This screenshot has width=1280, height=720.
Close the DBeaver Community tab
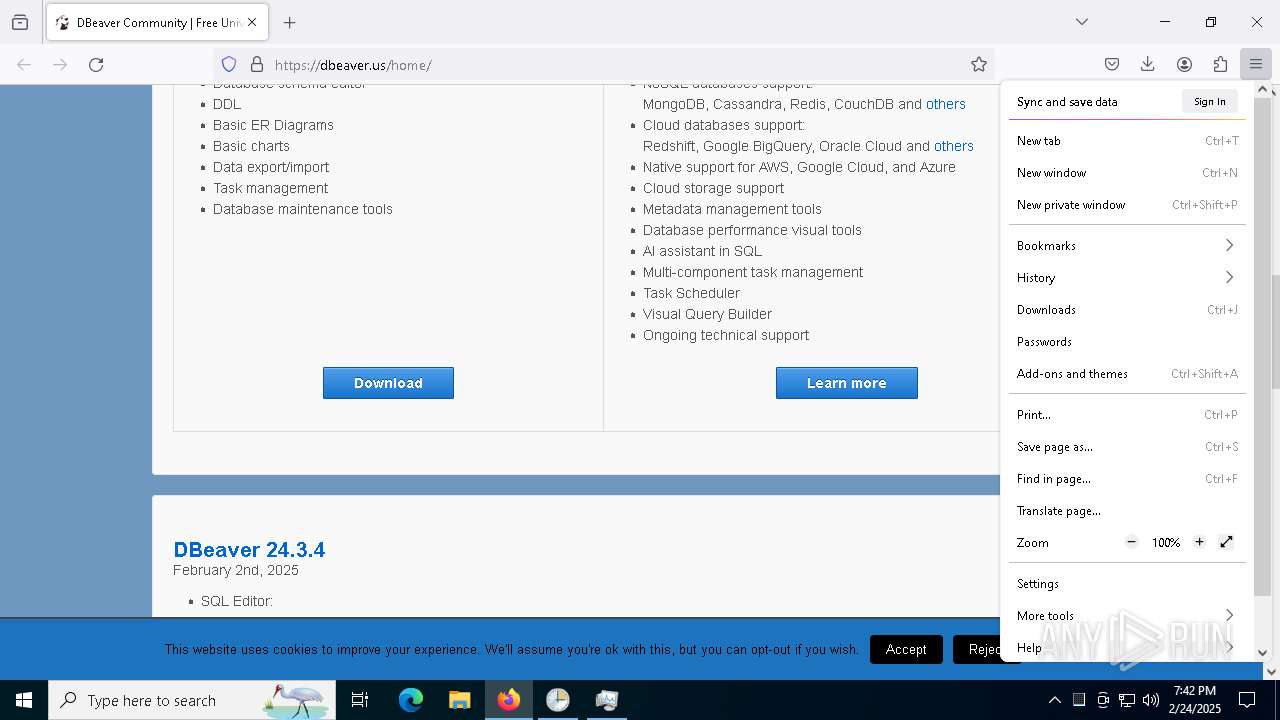point(252,22)
